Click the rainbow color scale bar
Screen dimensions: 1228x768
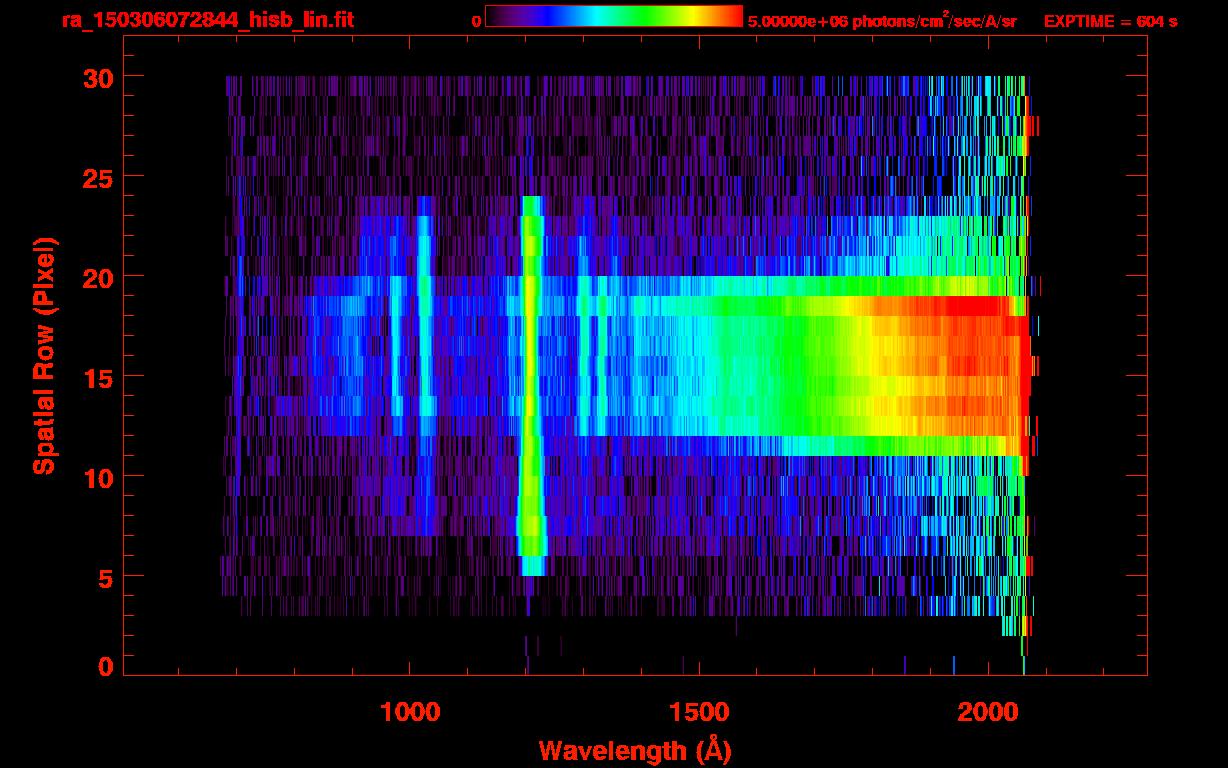click(614, 16)
